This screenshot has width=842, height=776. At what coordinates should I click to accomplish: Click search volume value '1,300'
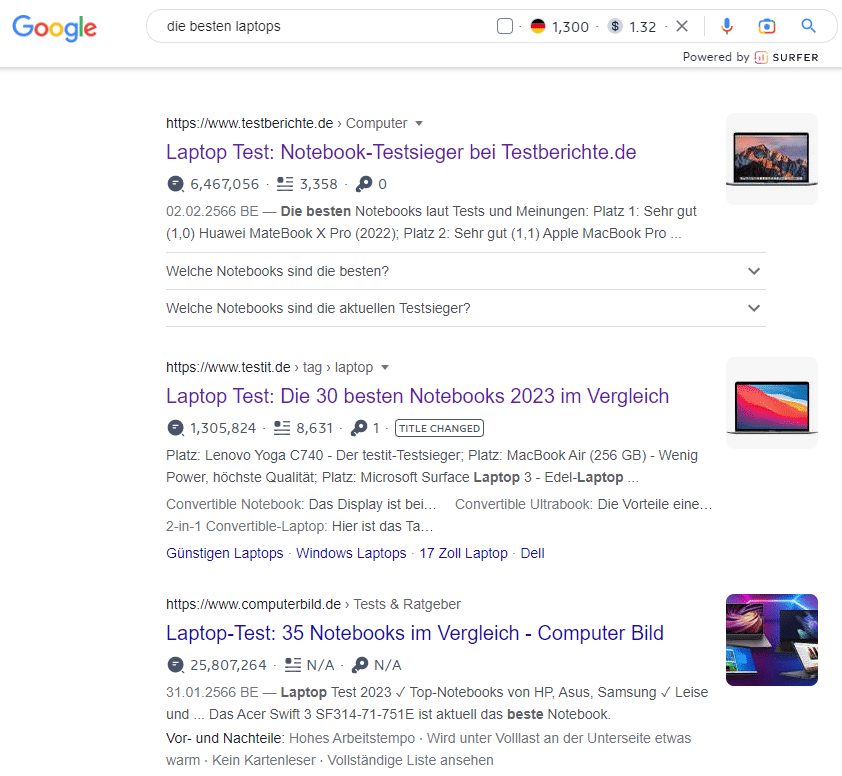(x=570, y=27)
